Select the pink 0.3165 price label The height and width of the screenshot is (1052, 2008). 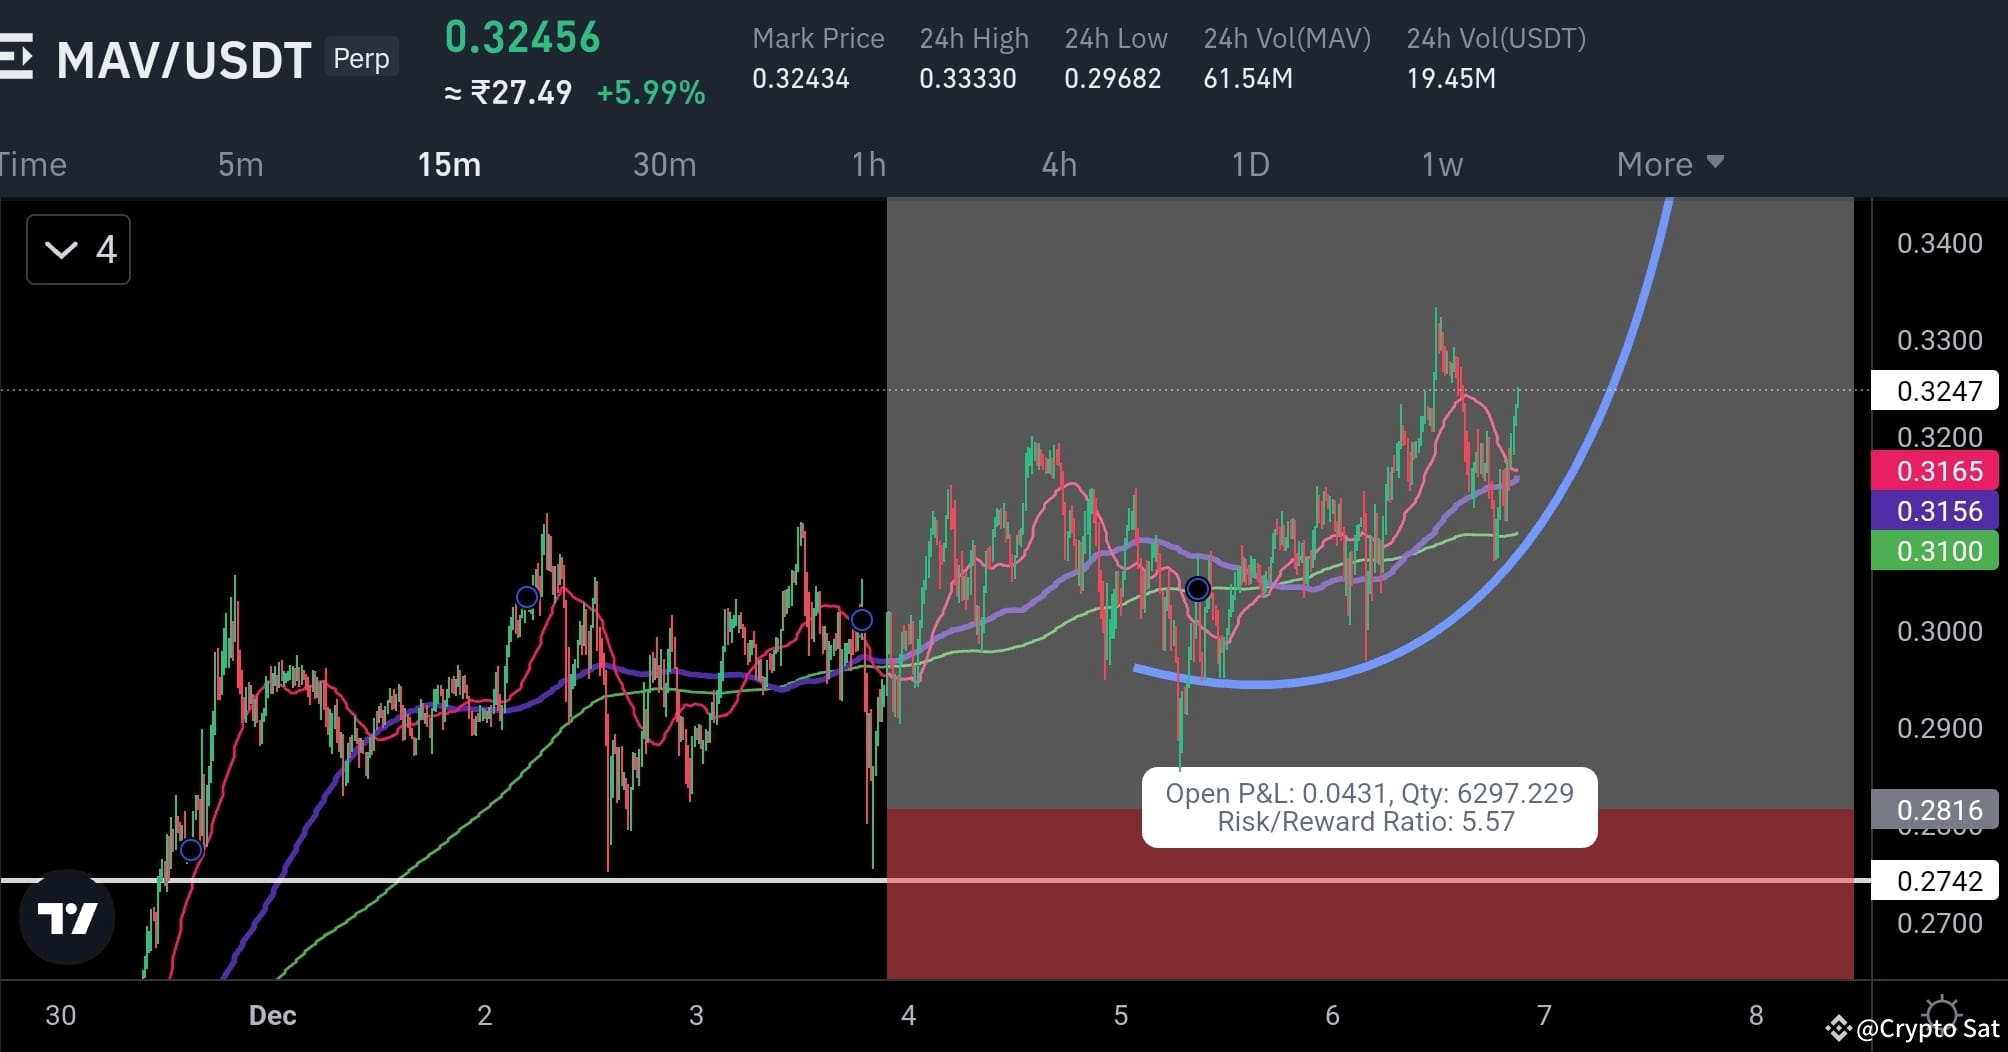[1934, 471]
